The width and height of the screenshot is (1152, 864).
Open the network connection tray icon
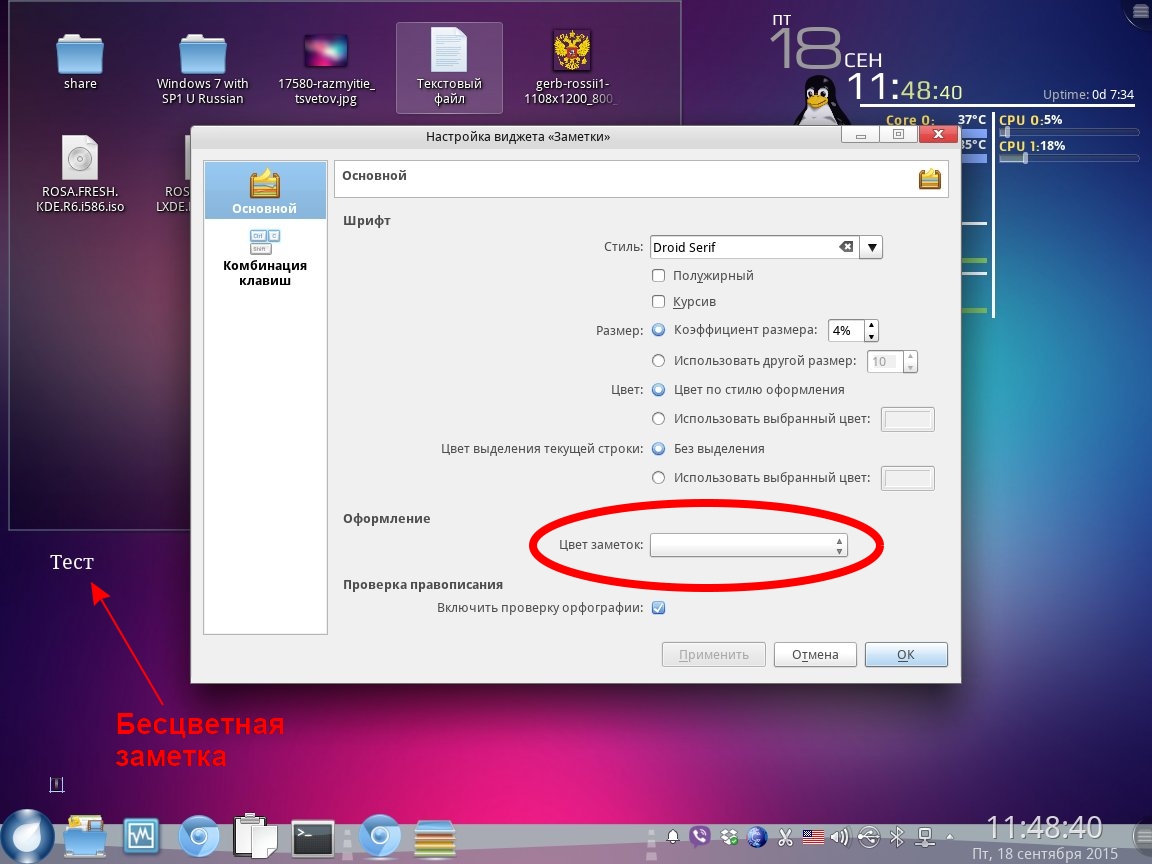(x=925, y=836)
